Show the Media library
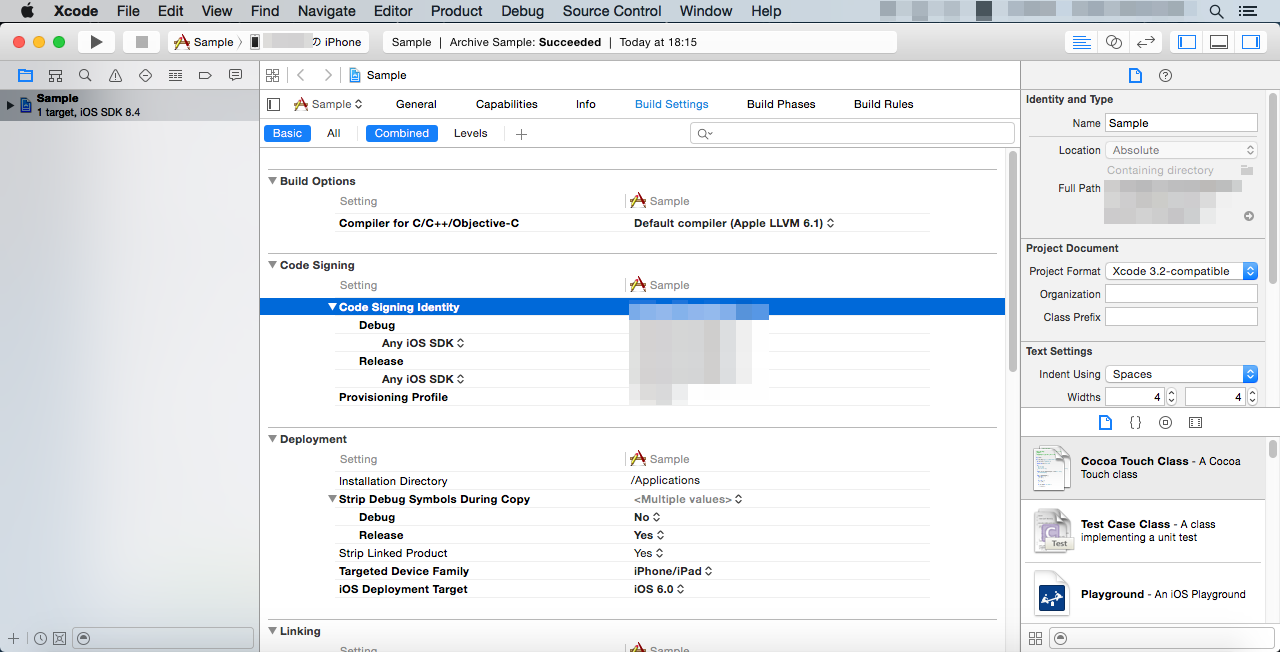This screenshot has height=652, width=1280. [1195, 423]
